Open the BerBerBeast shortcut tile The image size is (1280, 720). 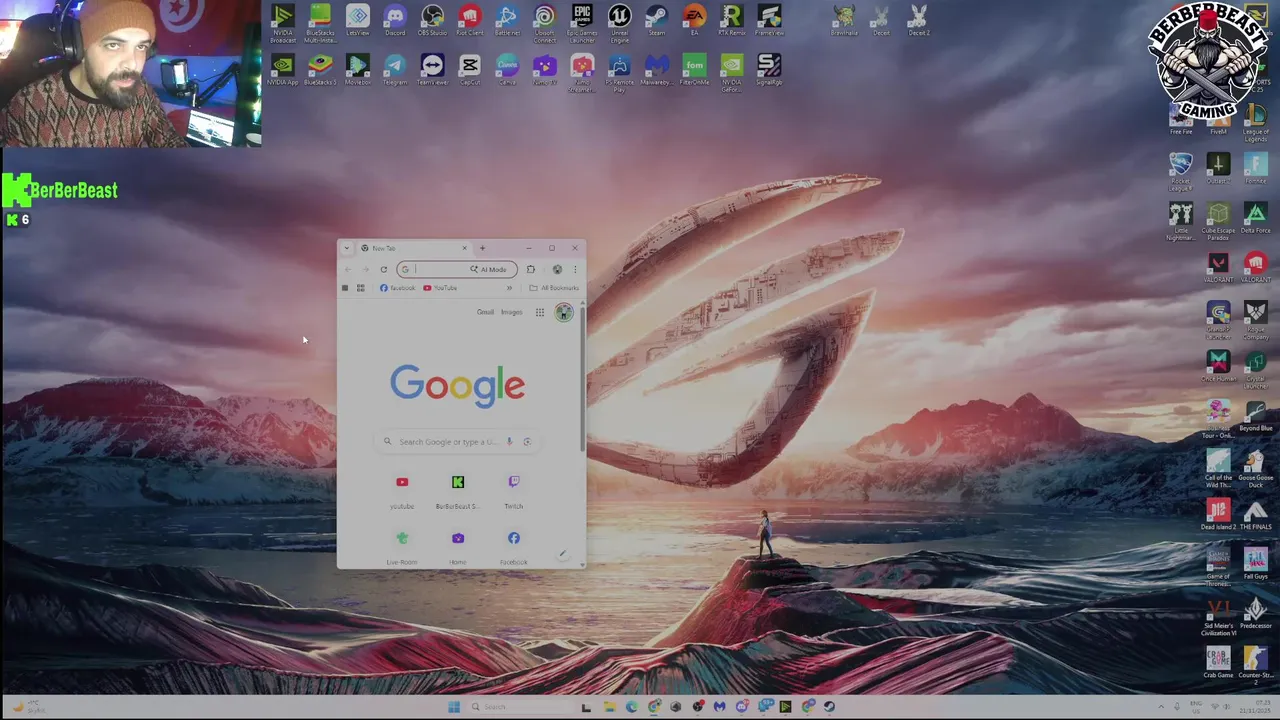point(457,490)
